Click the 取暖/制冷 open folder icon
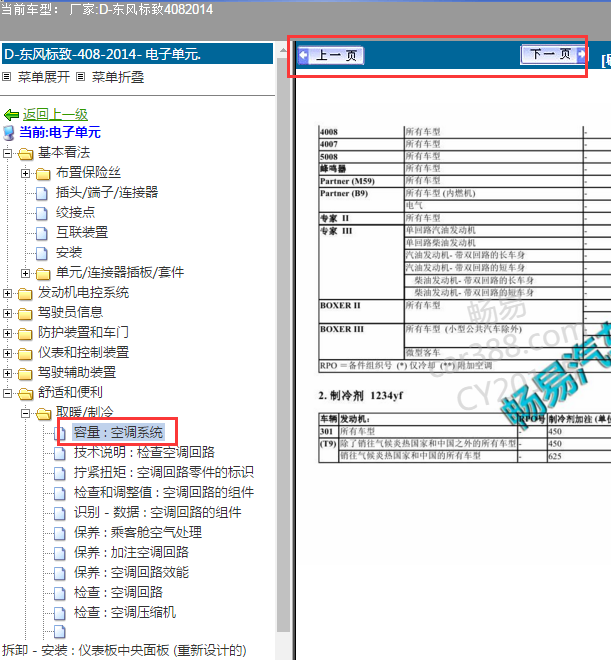The height and width of the screenshot is (660, 611). click(x=43, y=413)
